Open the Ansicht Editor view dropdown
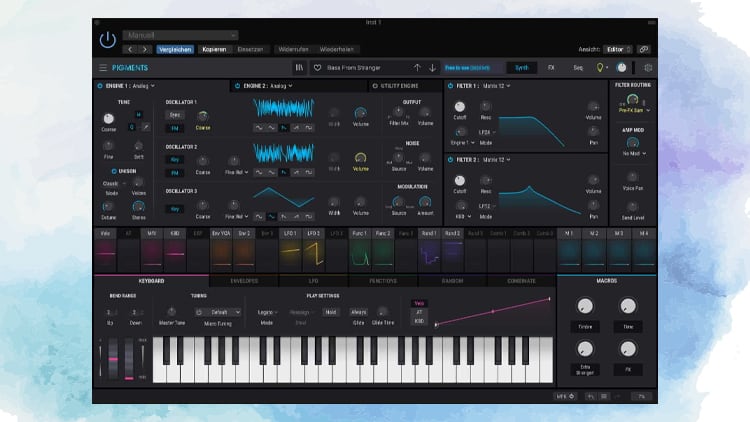Viewport: 750px width, 422px height. pos(616,48)
